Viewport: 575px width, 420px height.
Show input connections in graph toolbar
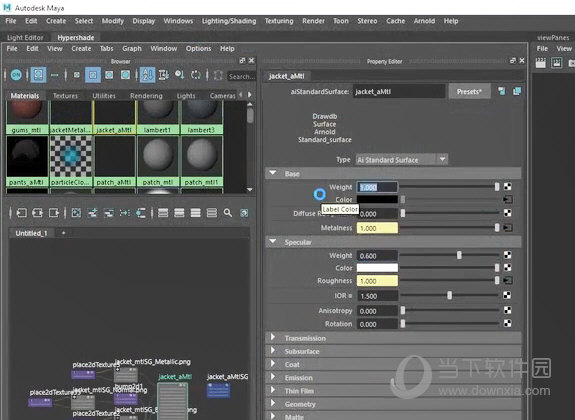click(21, 213)
